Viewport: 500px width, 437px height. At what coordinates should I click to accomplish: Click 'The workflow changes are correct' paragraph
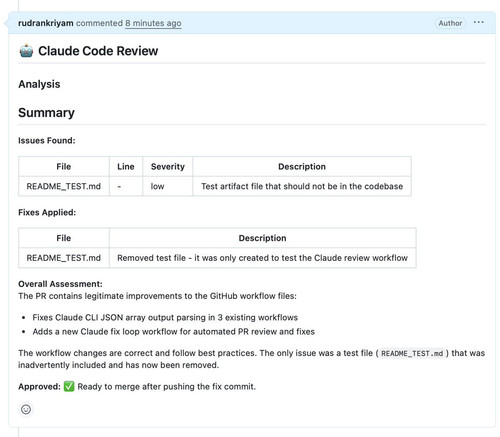click(x=252, y=359)
